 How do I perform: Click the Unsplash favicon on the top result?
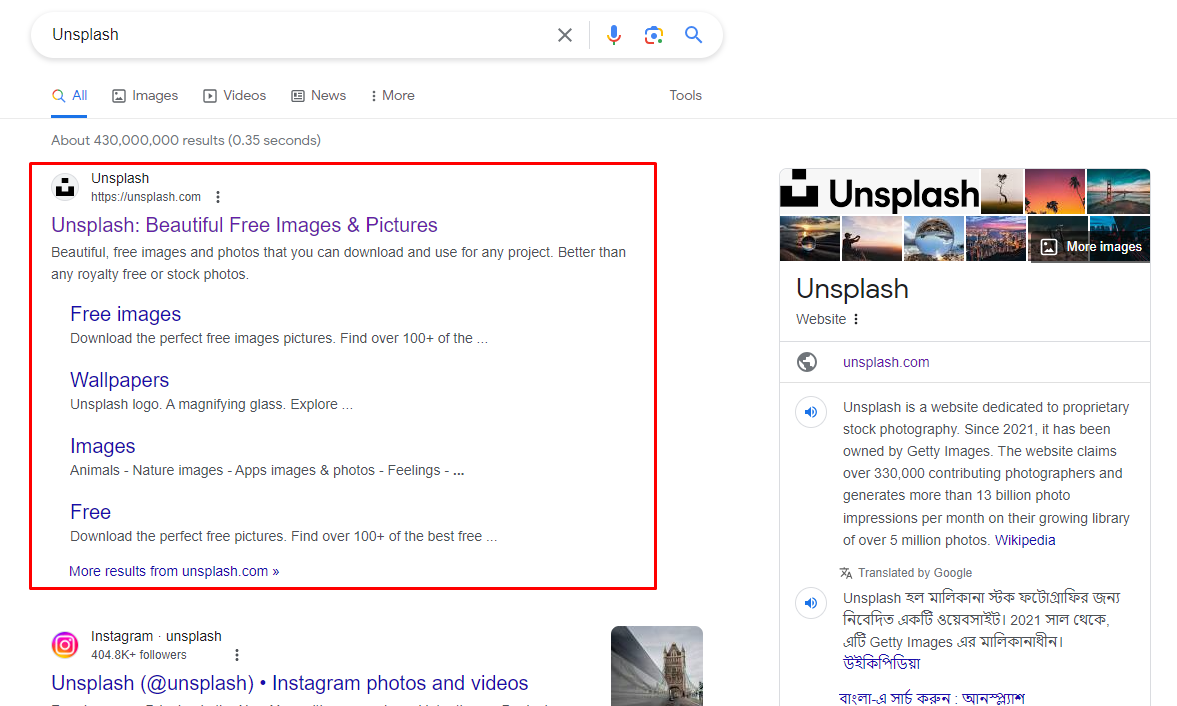click(64, 187)
